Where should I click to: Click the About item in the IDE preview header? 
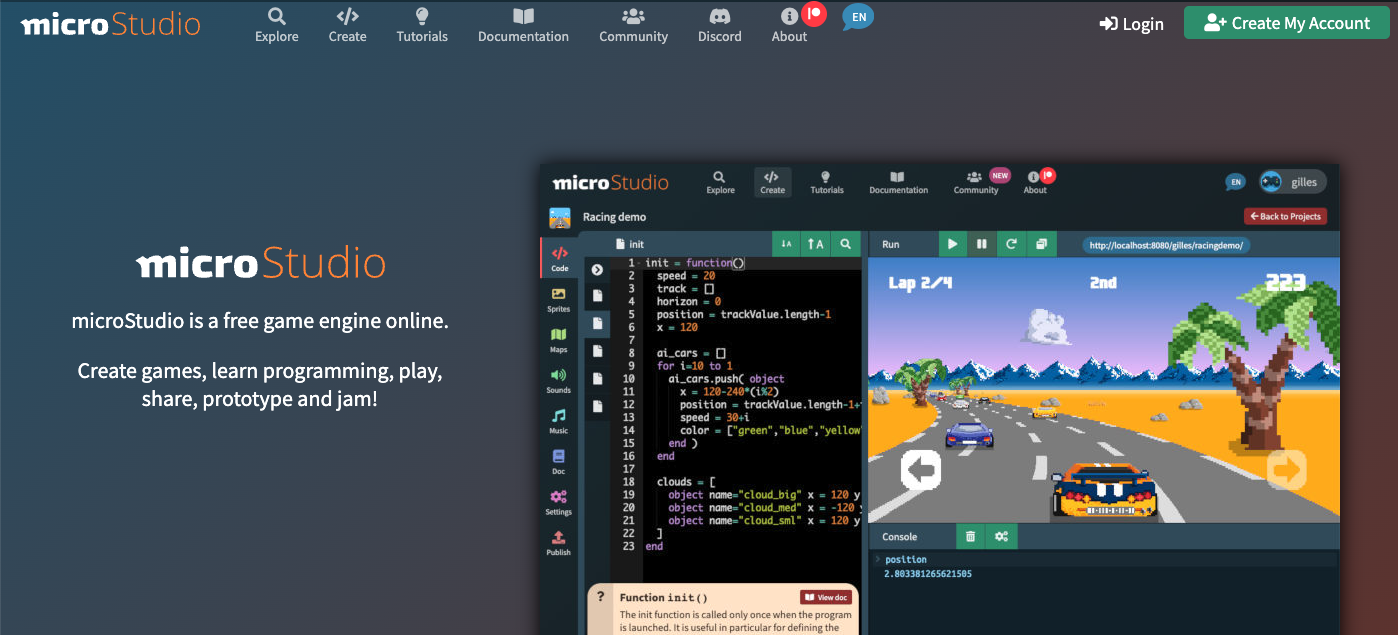click(1035, 182)
